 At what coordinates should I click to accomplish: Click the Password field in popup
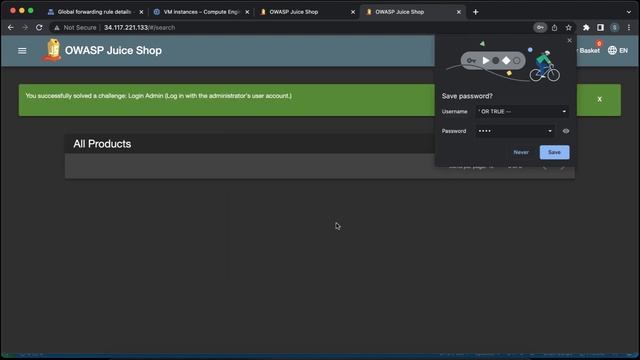515,131
